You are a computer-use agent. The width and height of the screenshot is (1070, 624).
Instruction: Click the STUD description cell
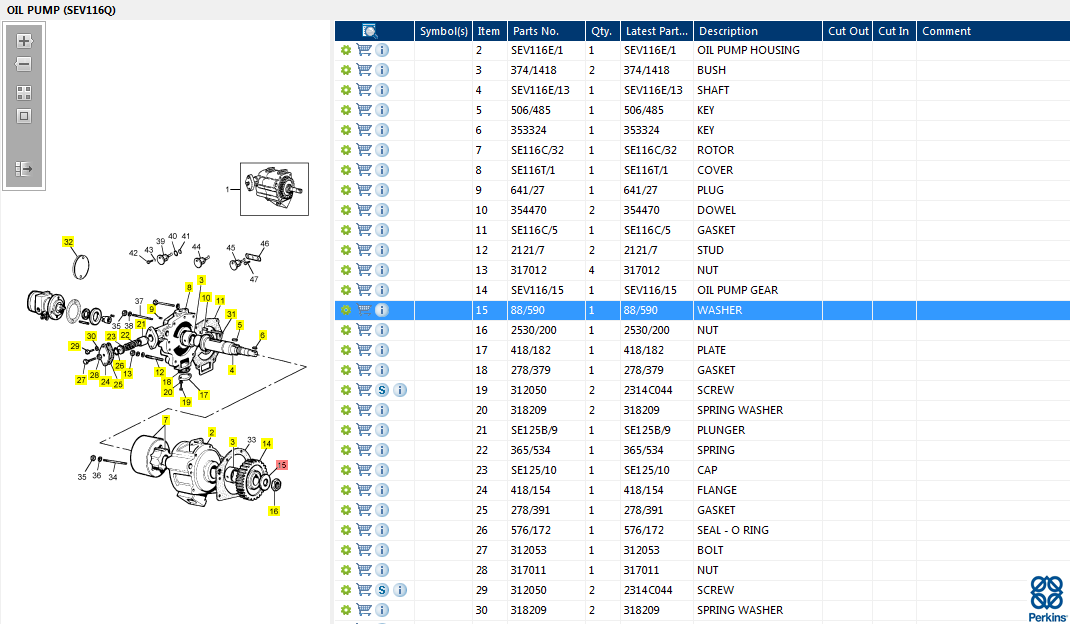coord(757,250)
